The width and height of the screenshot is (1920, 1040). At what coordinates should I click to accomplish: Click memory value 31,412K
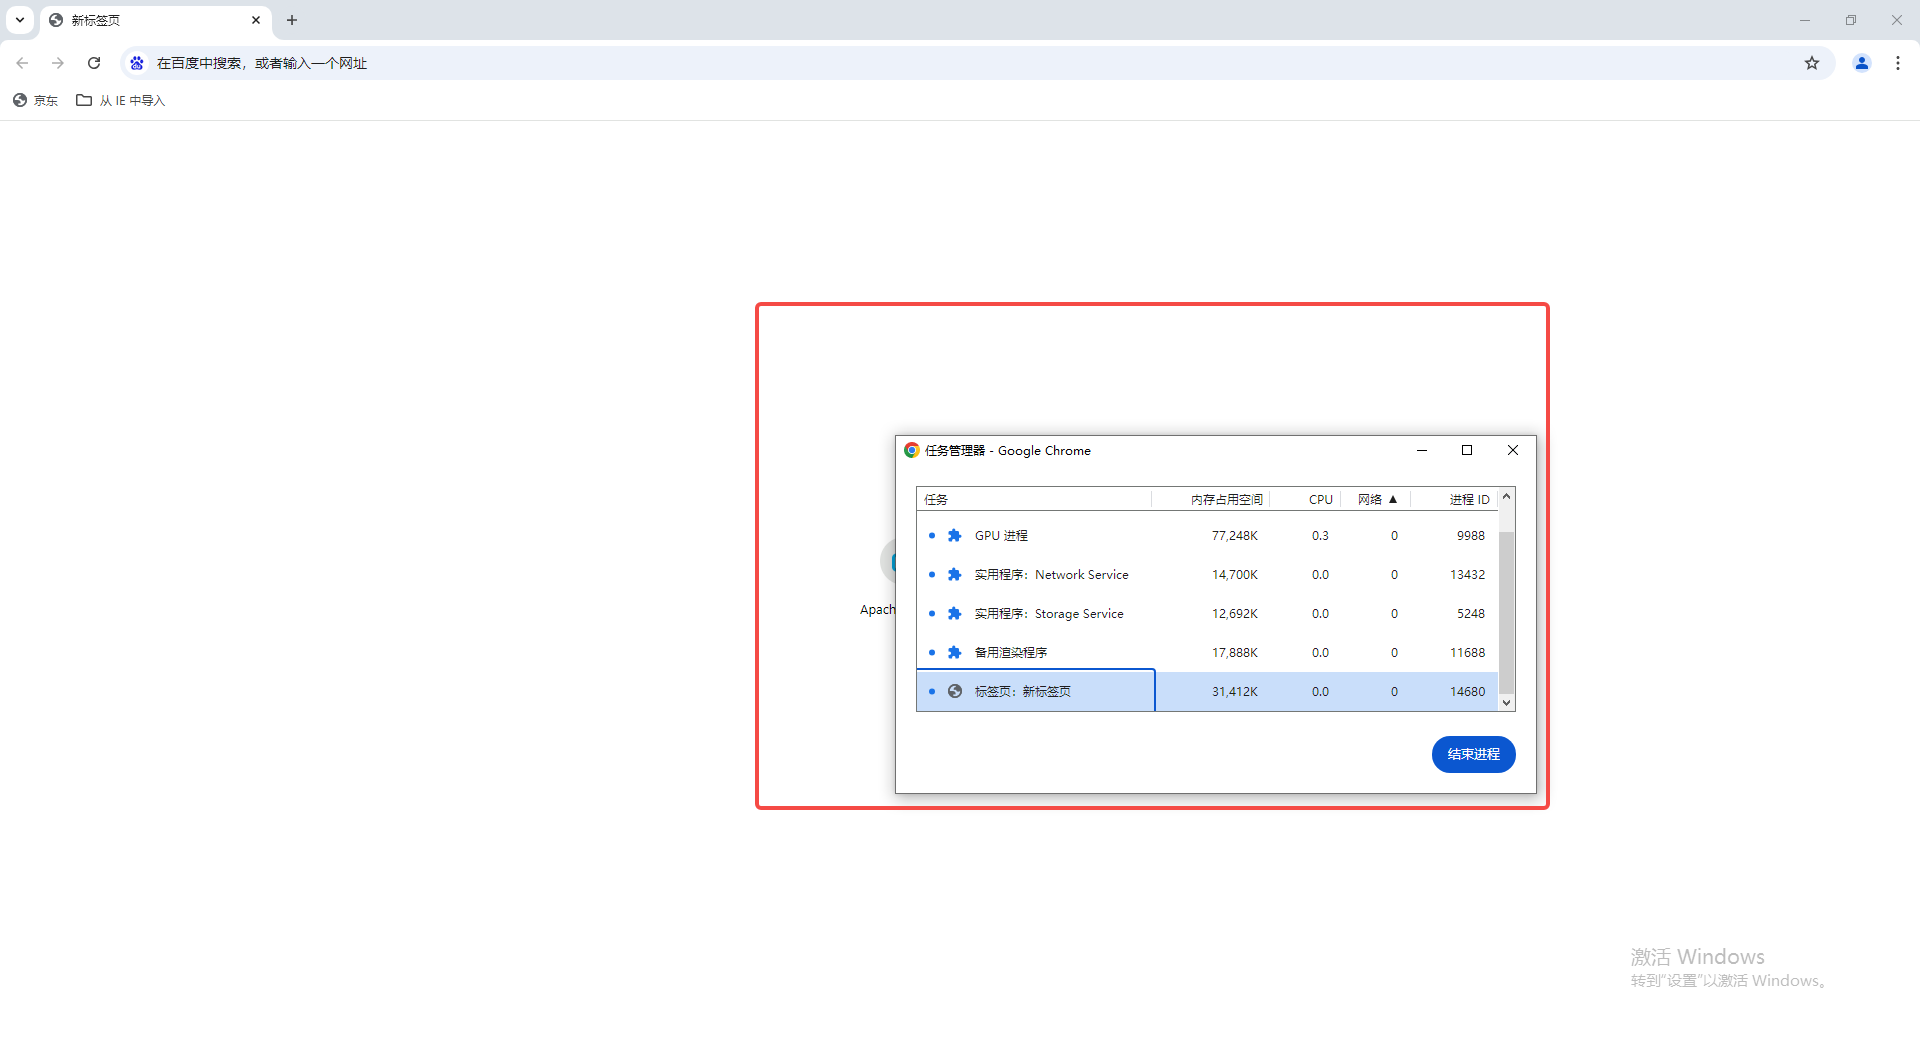(x=1235, y=692)
